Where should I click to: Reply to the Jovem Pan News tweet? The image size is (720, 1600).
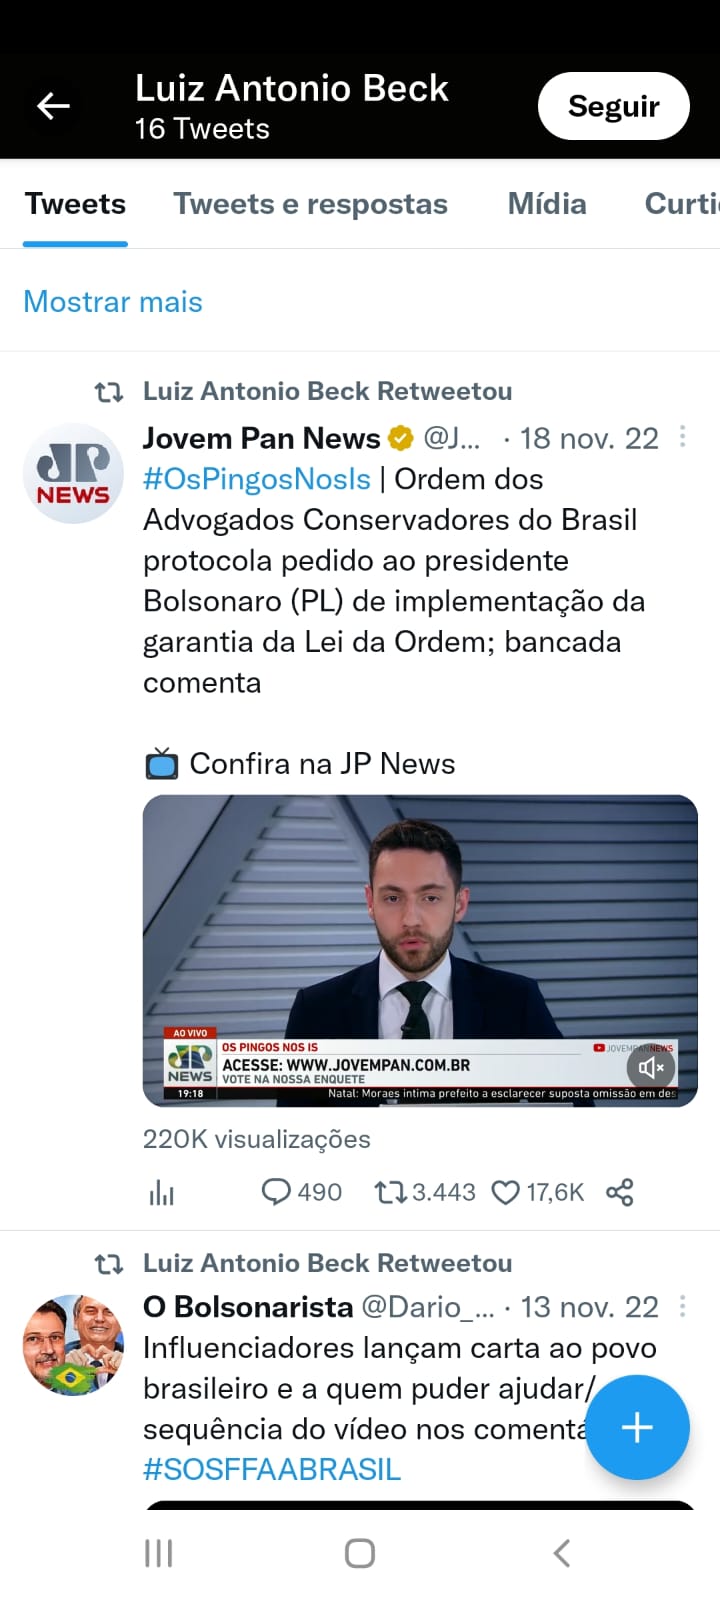301,1192
